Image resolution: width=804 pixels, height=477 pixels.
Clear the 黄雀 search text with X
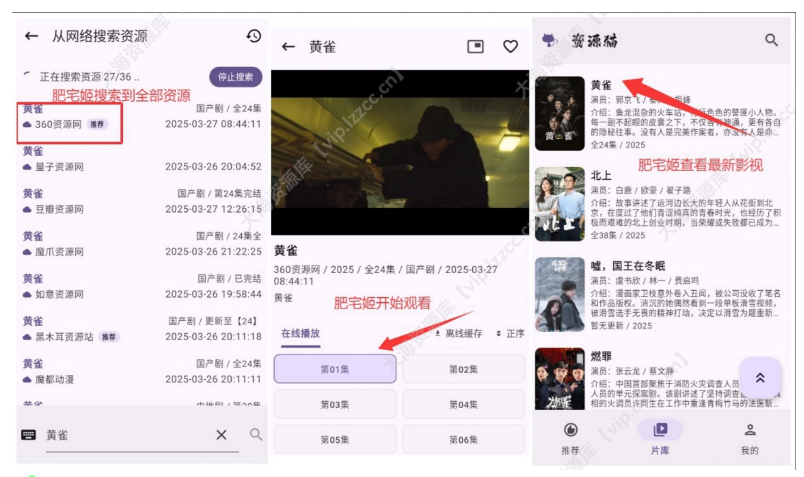pyautogui.click(x=221, y=435)
